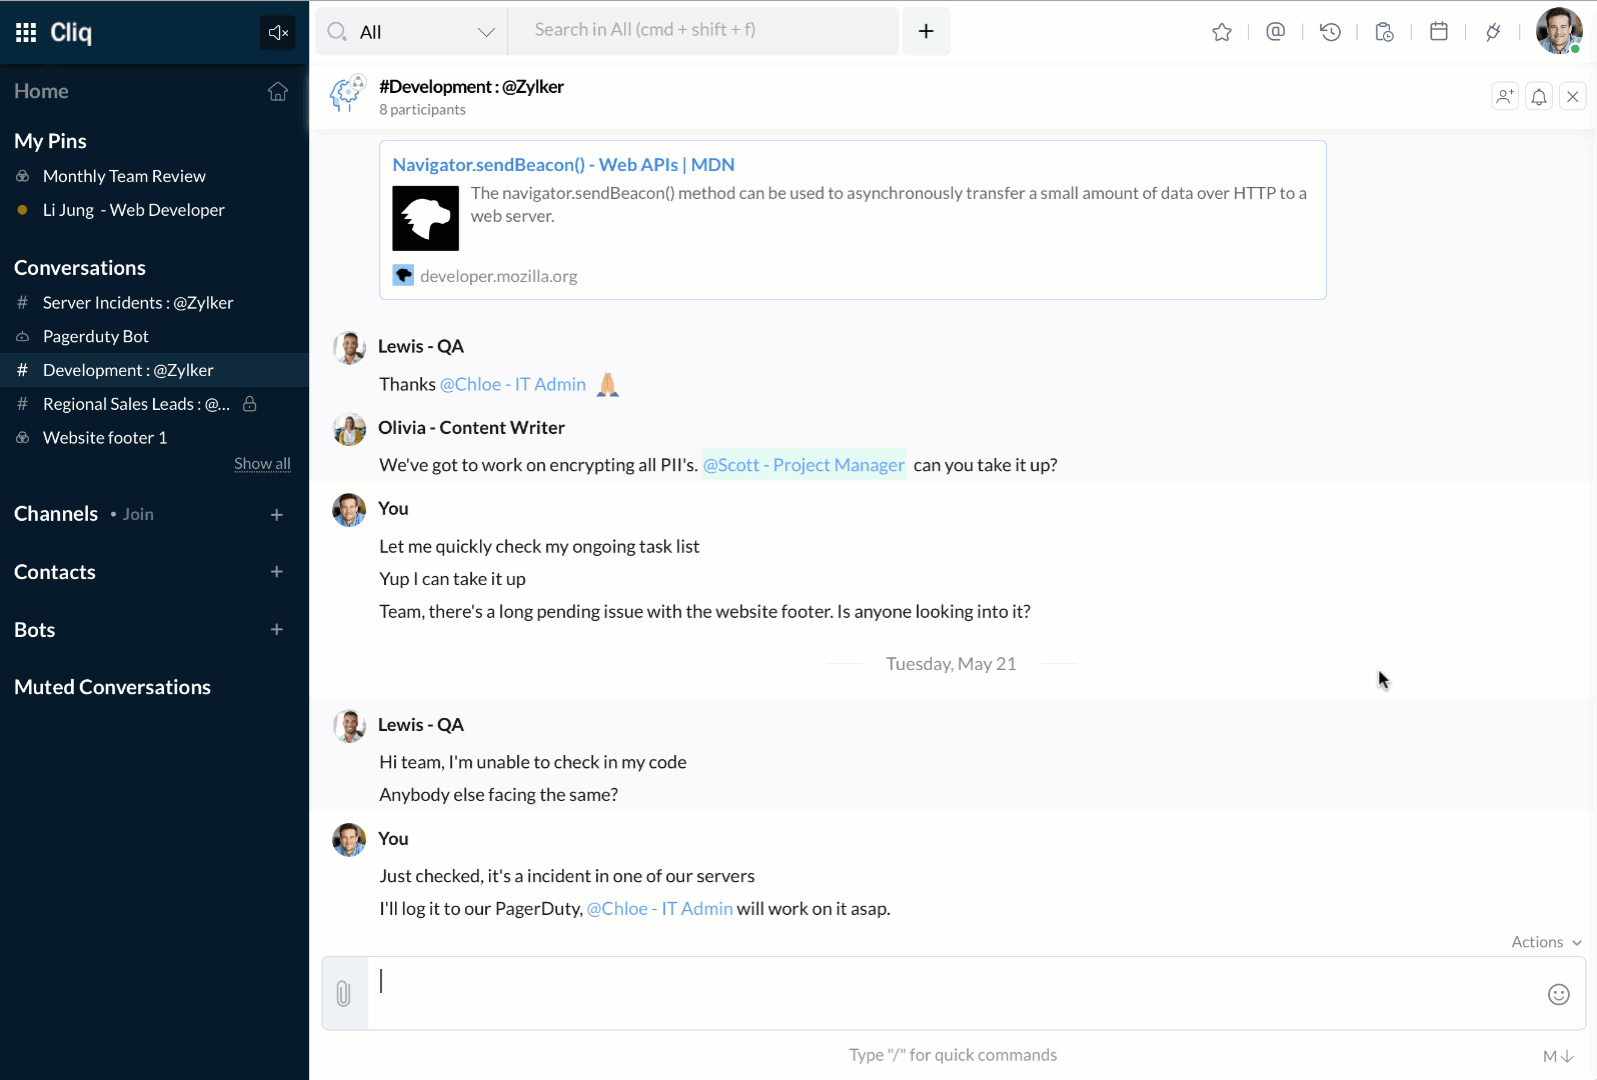Open Lewis - QA avatar above Thanks message
Image resolution: width=1597 pixels, height=1080 pixels.
[x=349, y=348]
